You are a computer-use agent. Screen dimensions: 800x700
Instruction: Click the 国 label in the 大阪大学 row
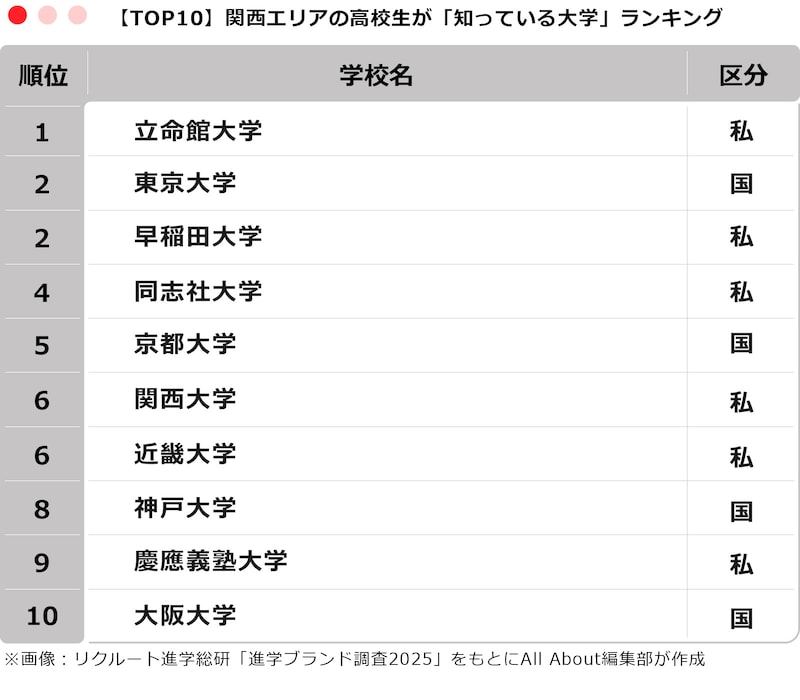point(741,618)
